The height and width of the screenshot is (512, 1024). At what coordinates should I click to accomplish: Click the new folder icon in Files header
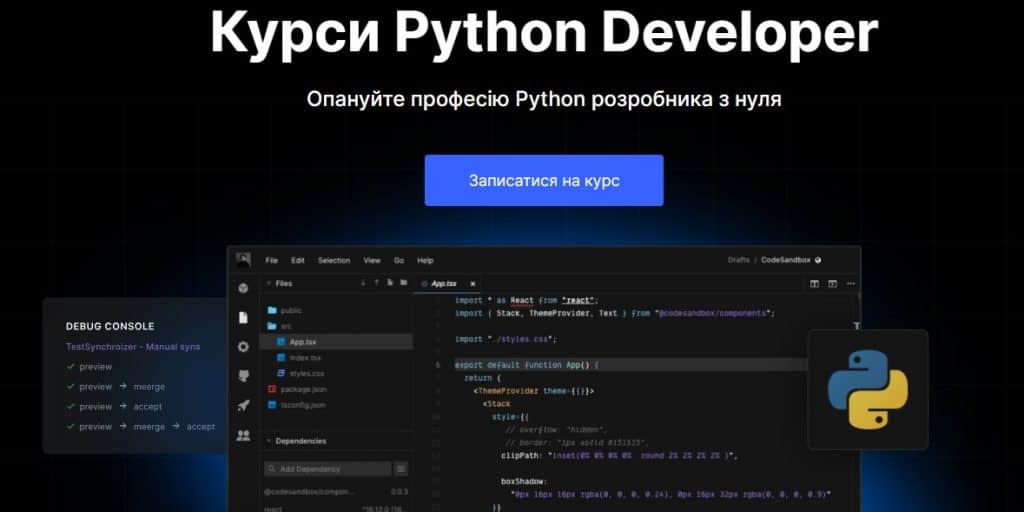404,283
